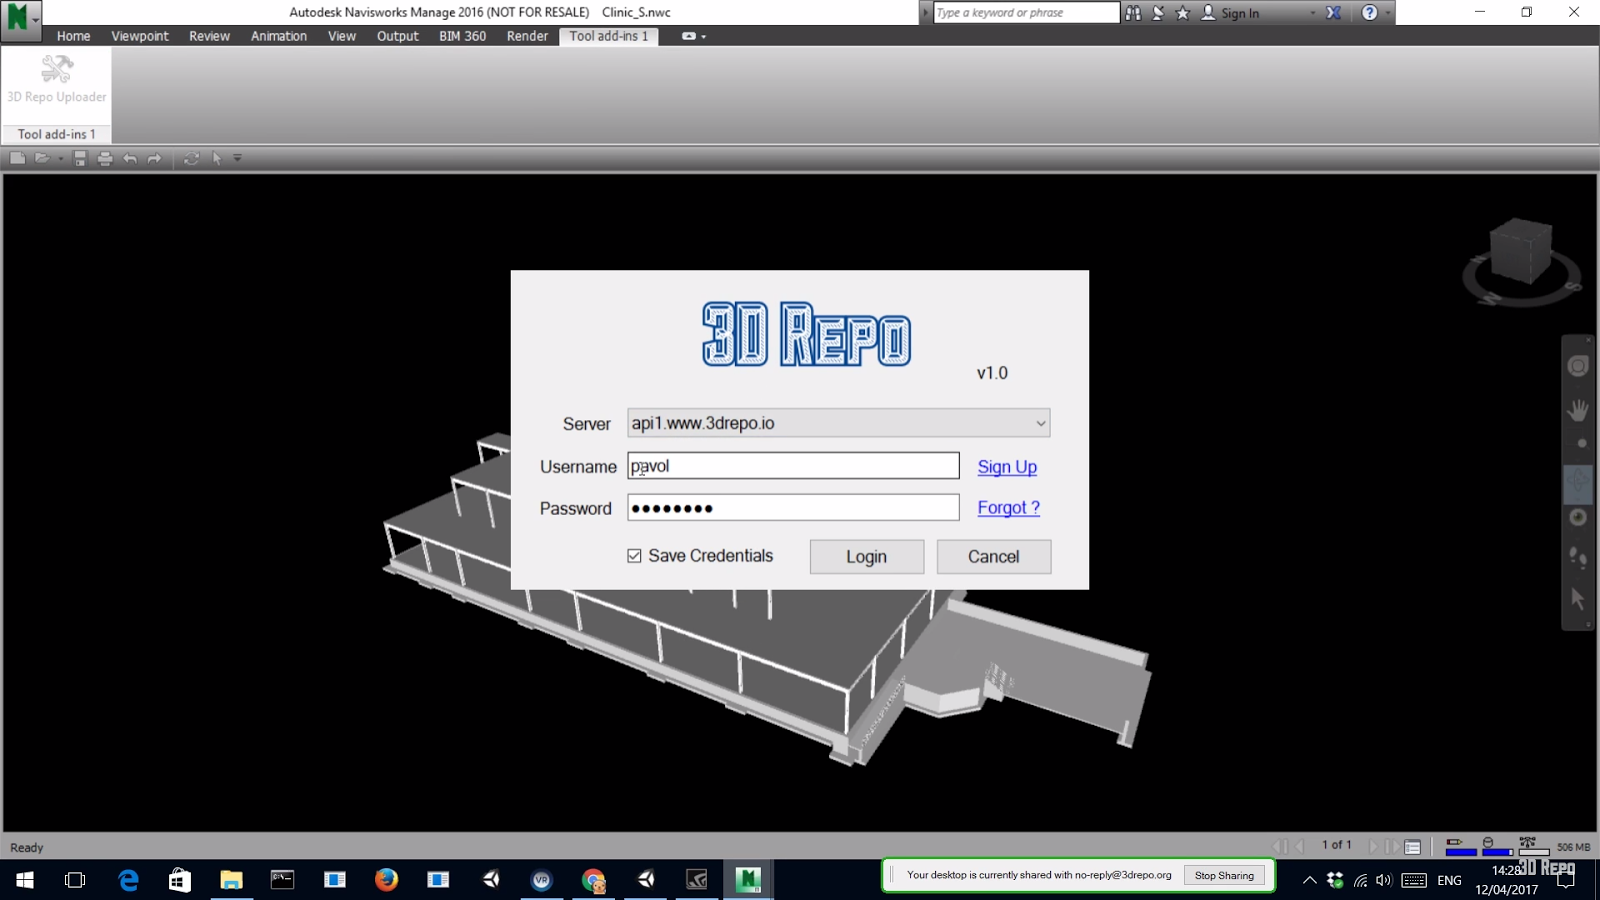Image resolution: width=1600 pixels, height=900 pixels.
Task: Open the steering wheel on navigation bar
Action: (1578, 366)
